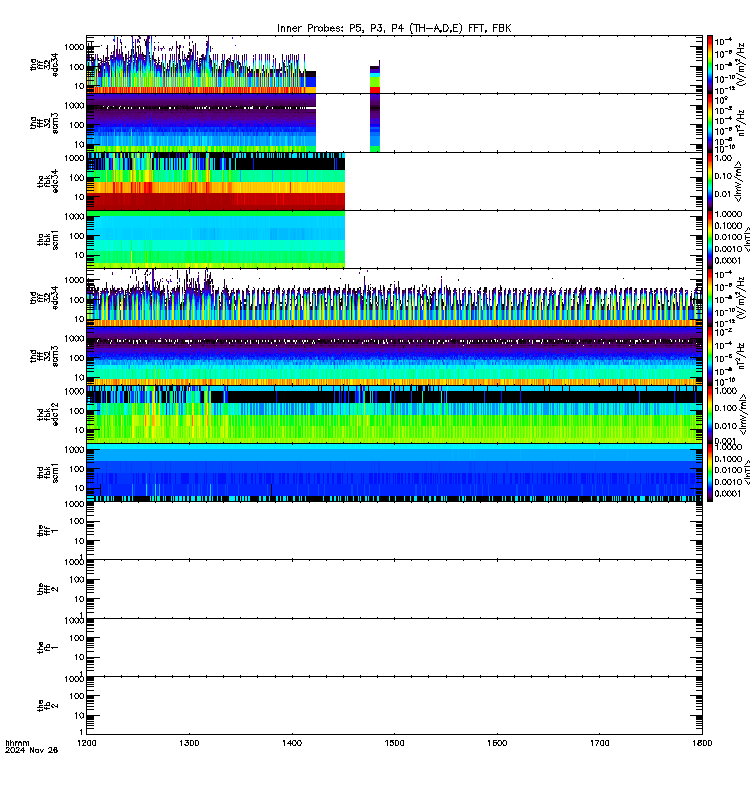Click the isolated tha edc34 data block before 1500
Screen dimensions: 750x800
click(x=375, y=77)
